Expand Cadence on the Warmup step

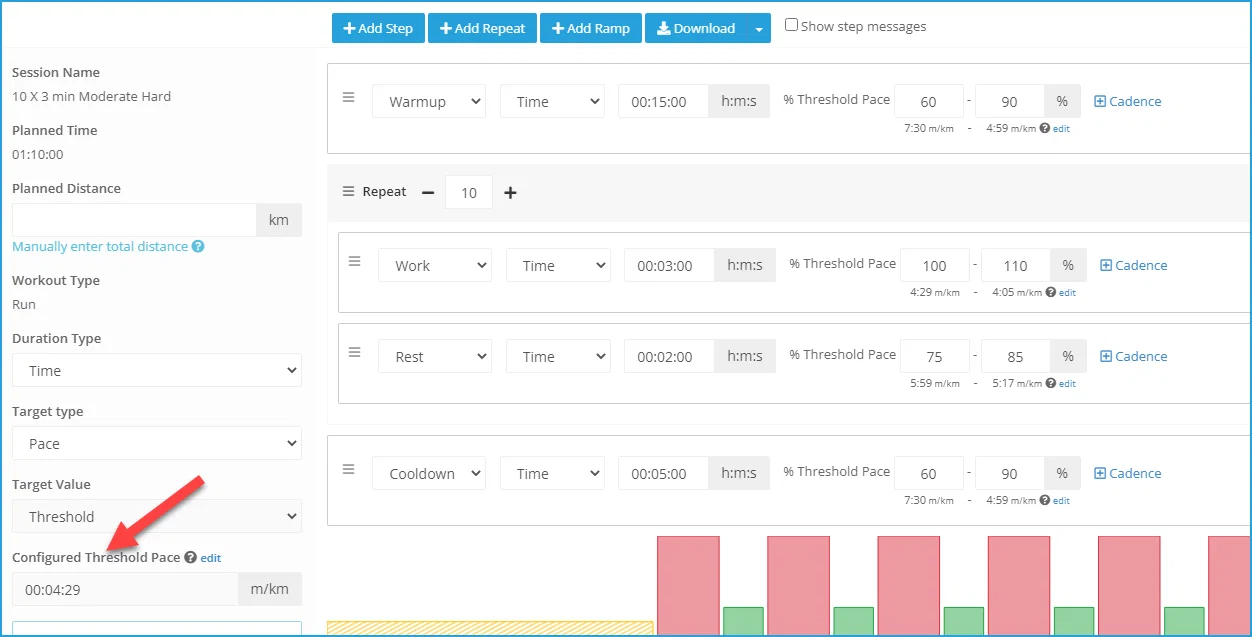[x=1128, y=101]
